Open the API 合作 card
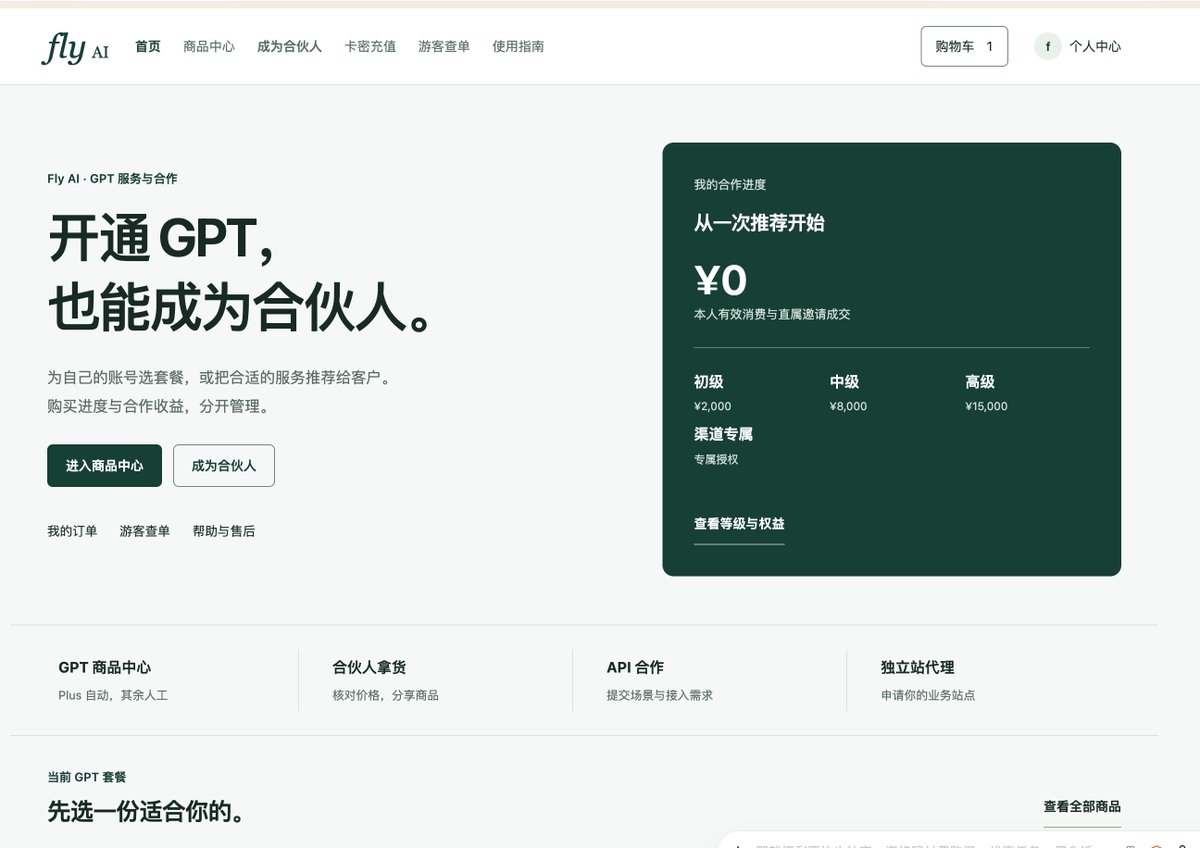 (x=709, y=680)
